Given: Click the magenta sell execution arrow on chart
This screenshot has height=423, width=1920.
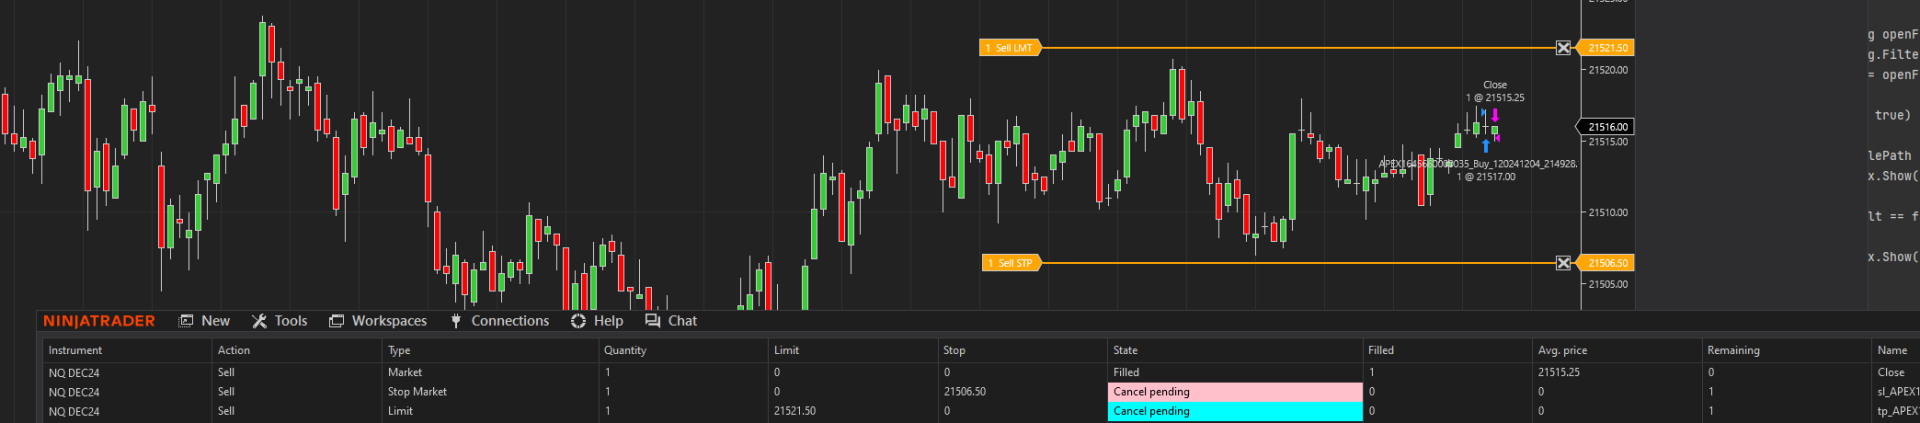Looking at the screenshot, I should point(1495,115).
